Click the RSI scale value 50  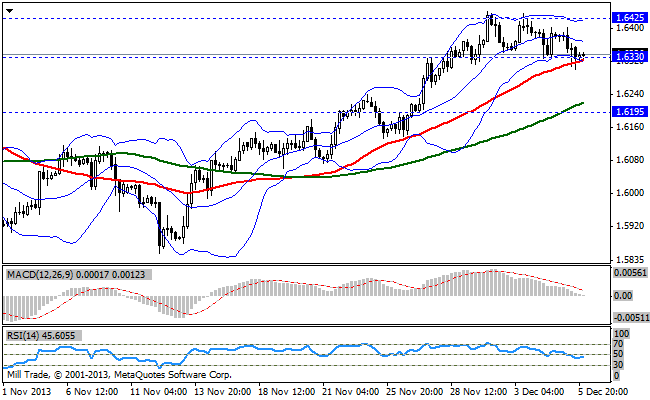coord(618,354)
